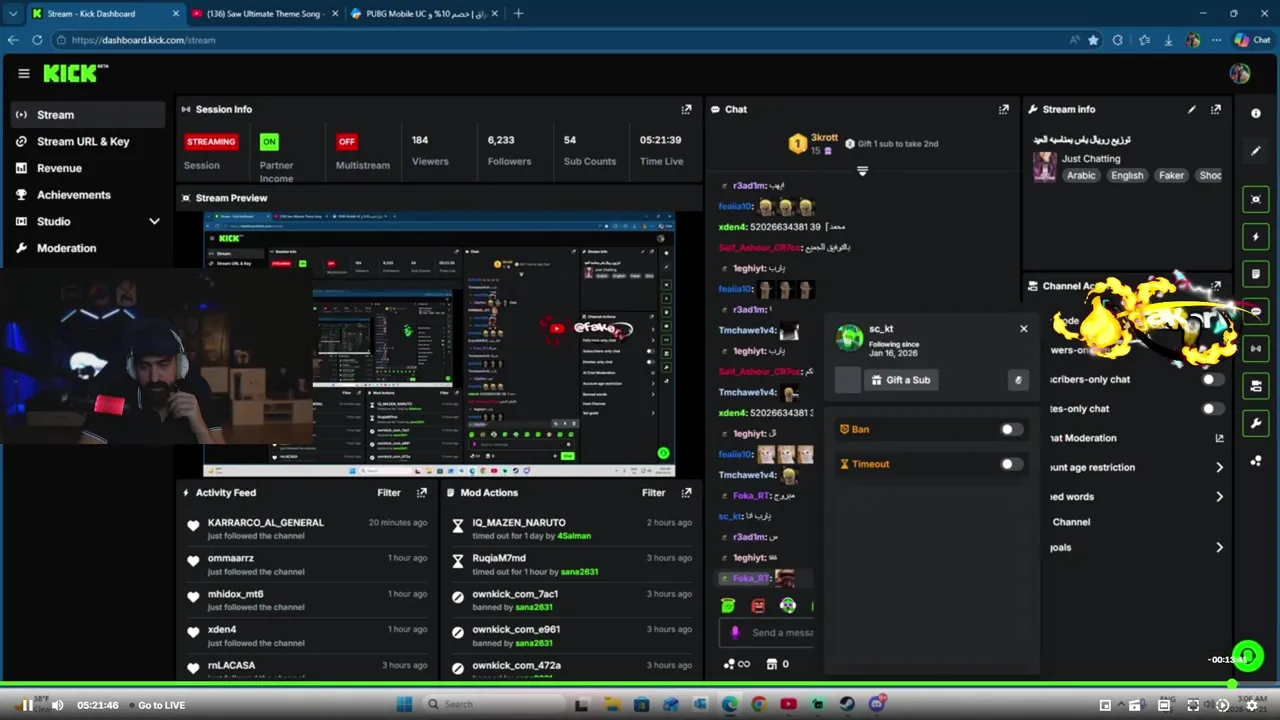Open video player settings gear
The width and height of the screenshot is (1280, 720).
pyautogui.click(x=1251, y=705)
